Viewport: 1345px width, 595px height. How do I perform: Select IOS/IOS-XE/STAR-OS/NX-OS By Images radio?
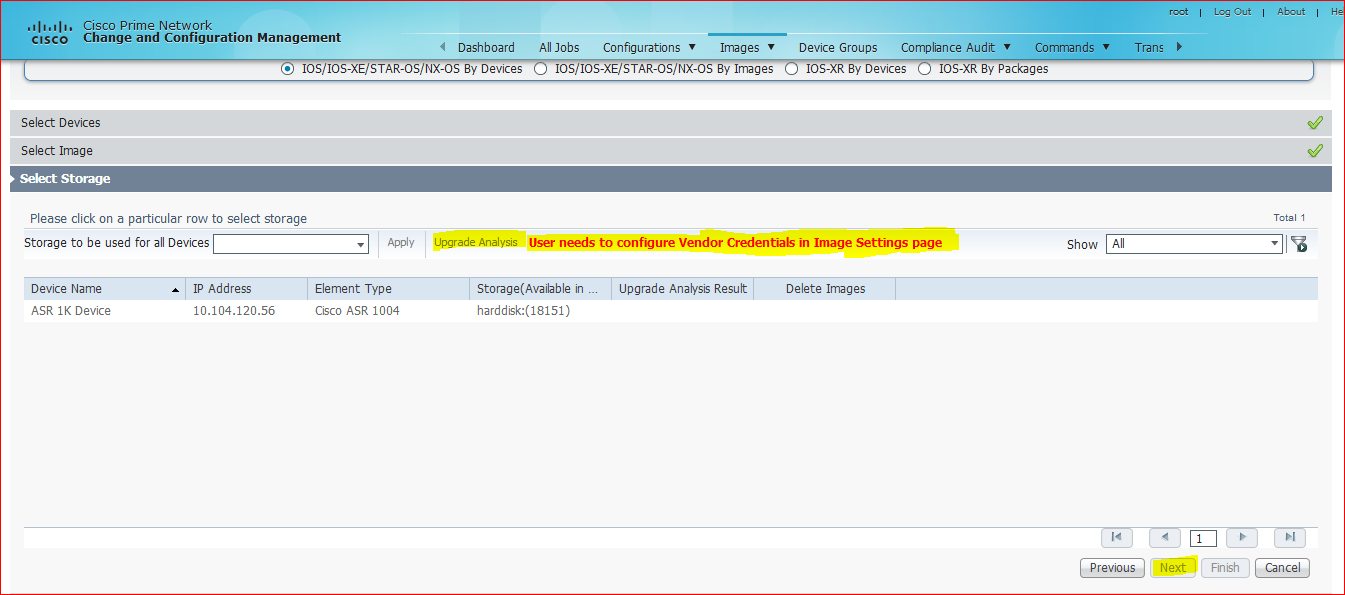(x=541, y=69)
